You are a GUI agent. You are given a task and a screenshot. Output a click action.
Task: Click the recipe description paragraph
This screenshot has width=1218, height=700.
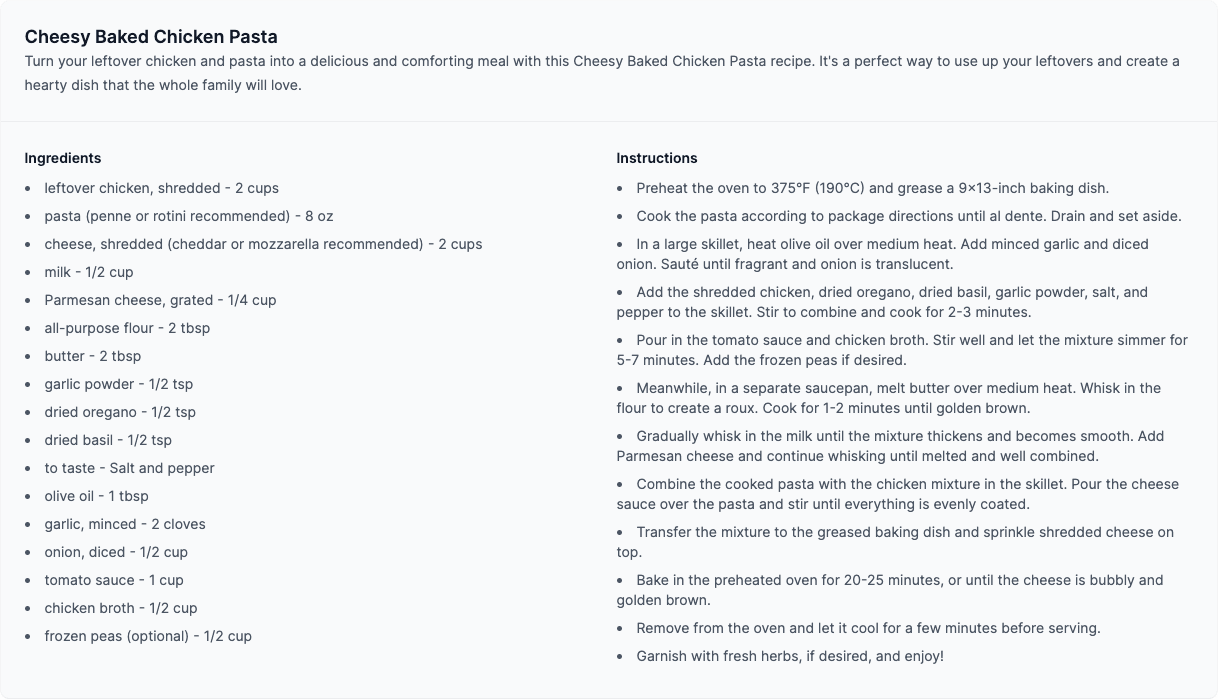602,73
